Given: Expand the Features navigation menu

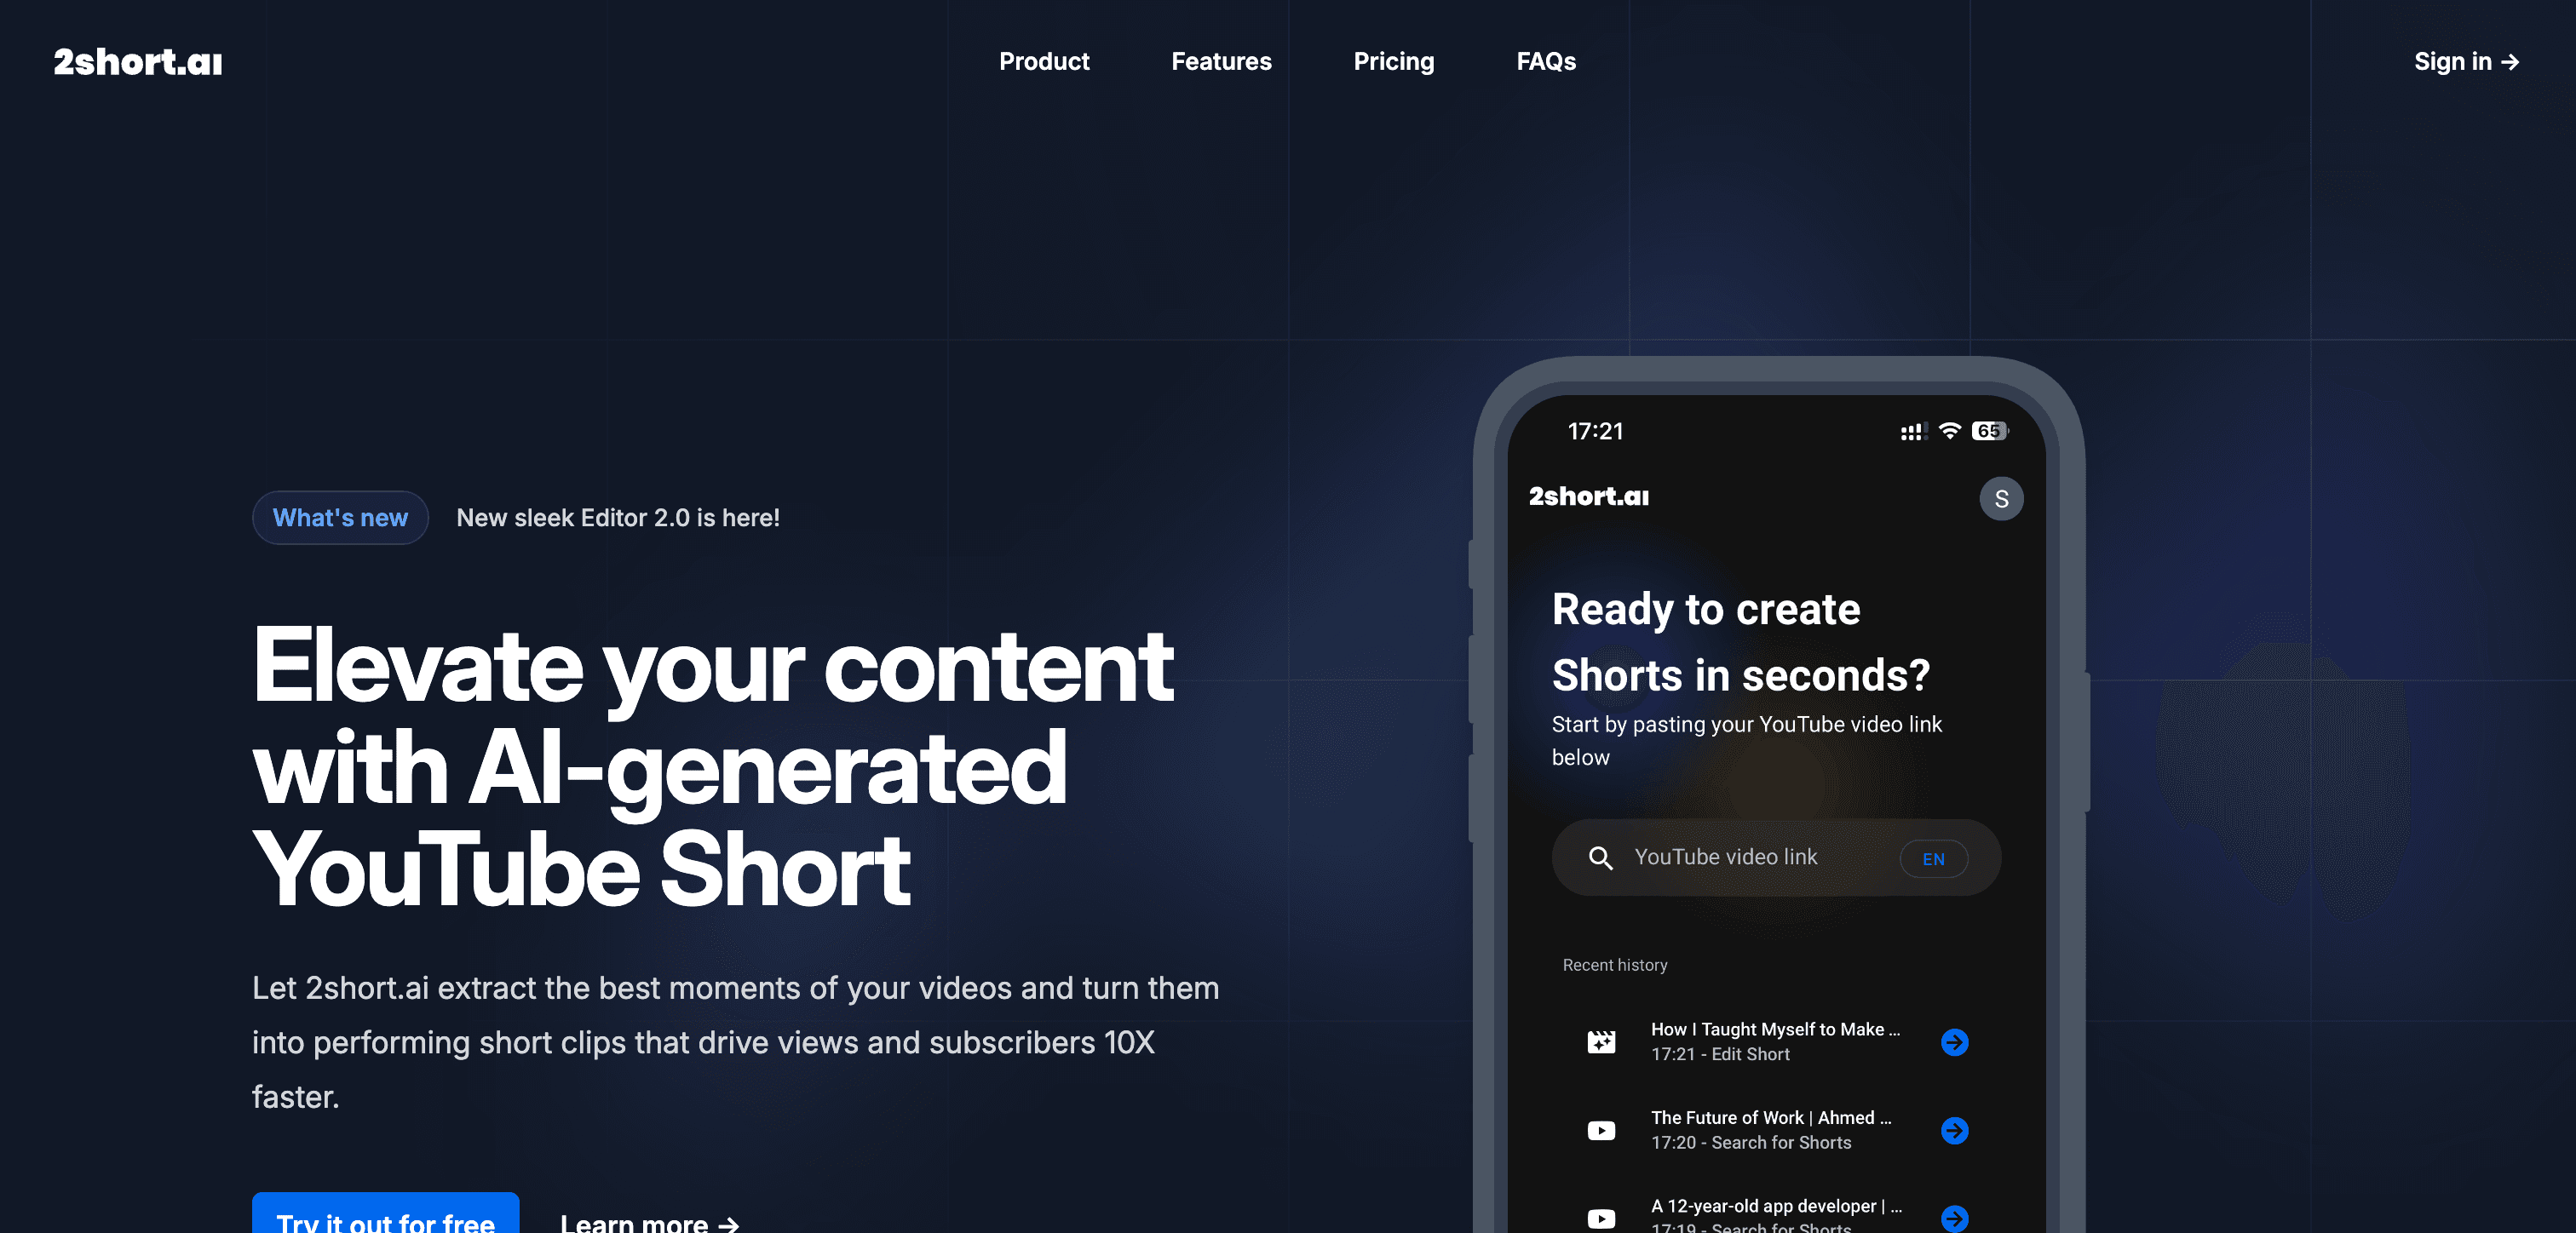Looking at the screenshot, I should [x=1221, y=60].
